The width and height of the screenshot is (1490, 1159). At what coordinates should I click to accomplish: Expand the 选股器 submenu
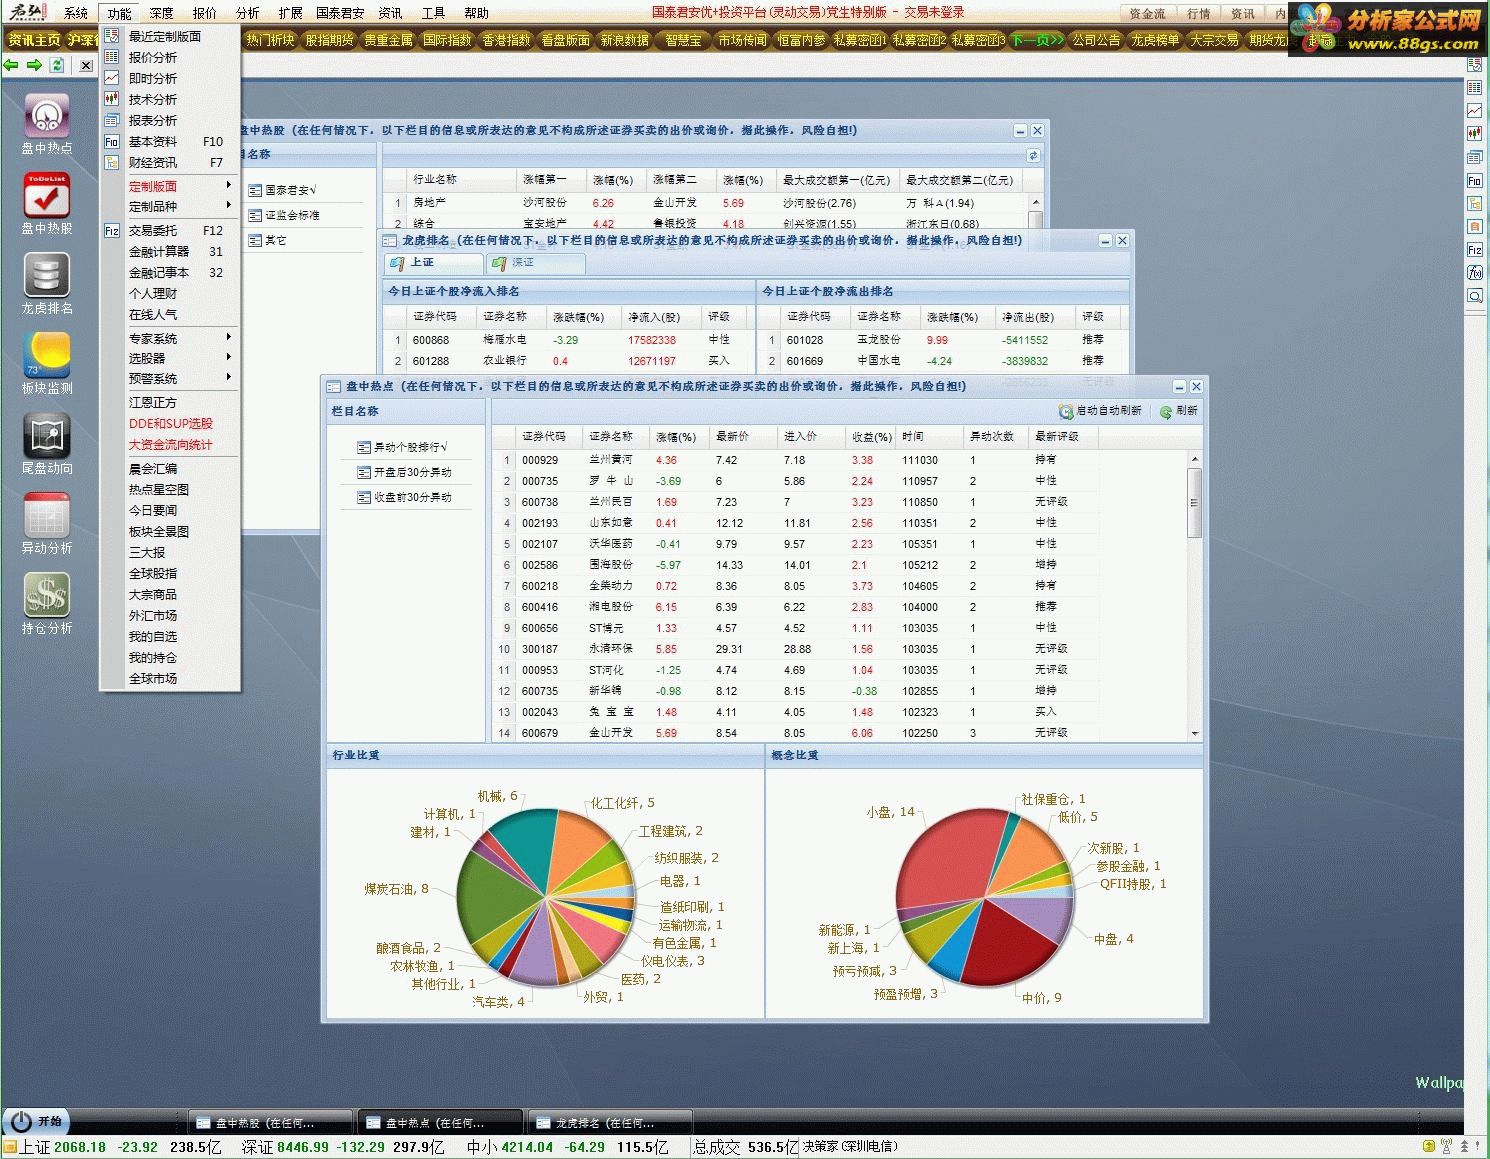pos(170,358)
